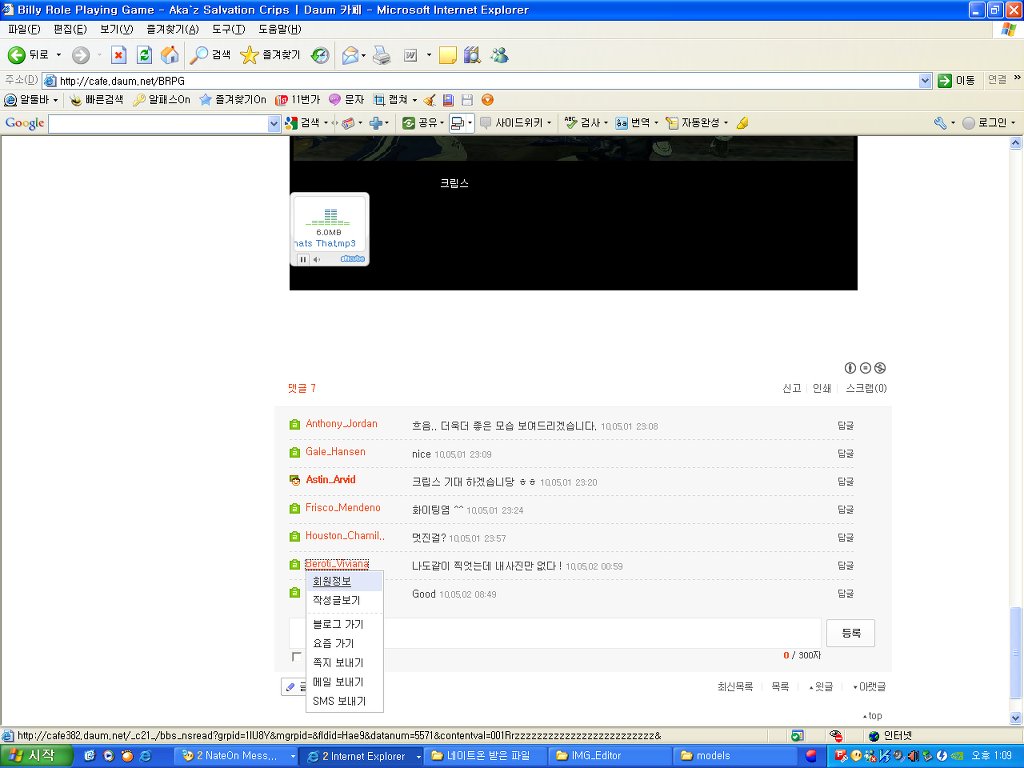The width and height of the screenshot is (1024, 768).
Task: Jump to page top via top link
Action: pos(872,716)
